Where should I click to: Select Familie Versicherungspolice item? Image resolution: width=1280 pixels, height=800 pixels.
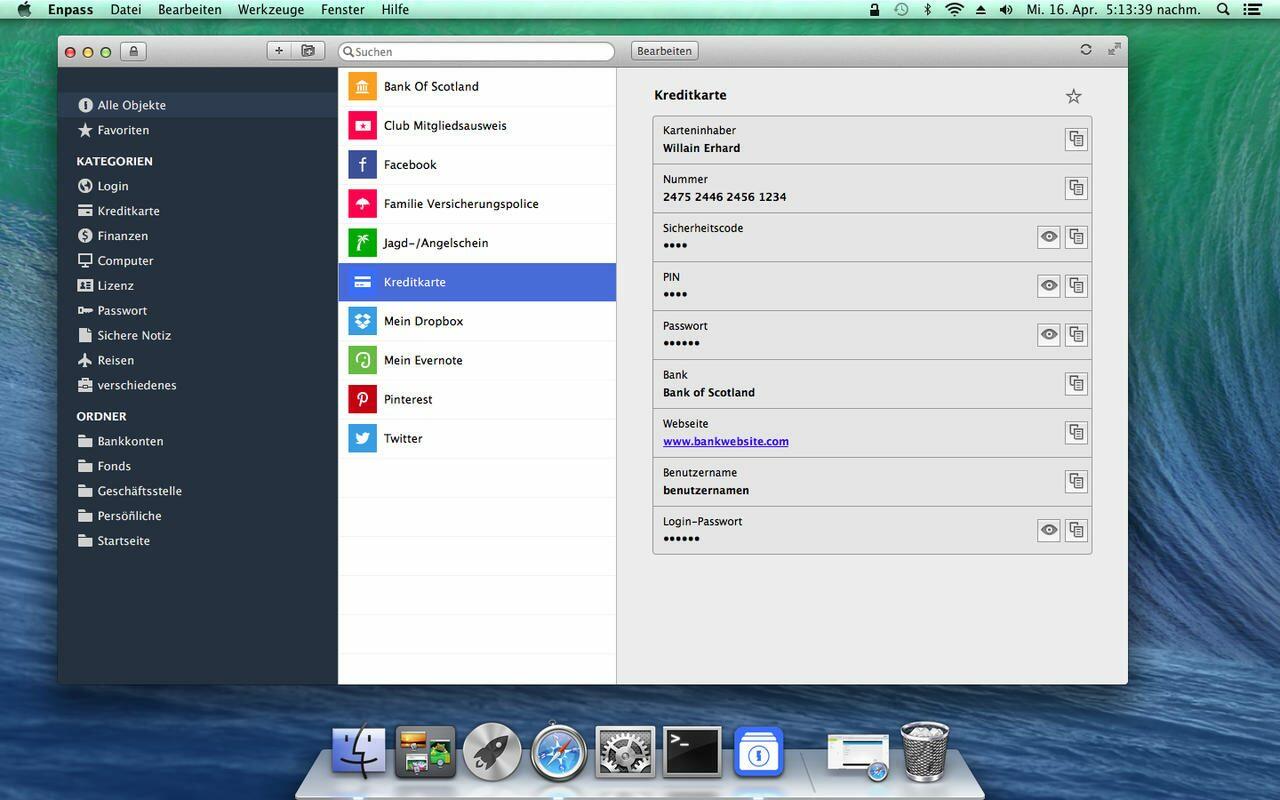tap(477, 204)
